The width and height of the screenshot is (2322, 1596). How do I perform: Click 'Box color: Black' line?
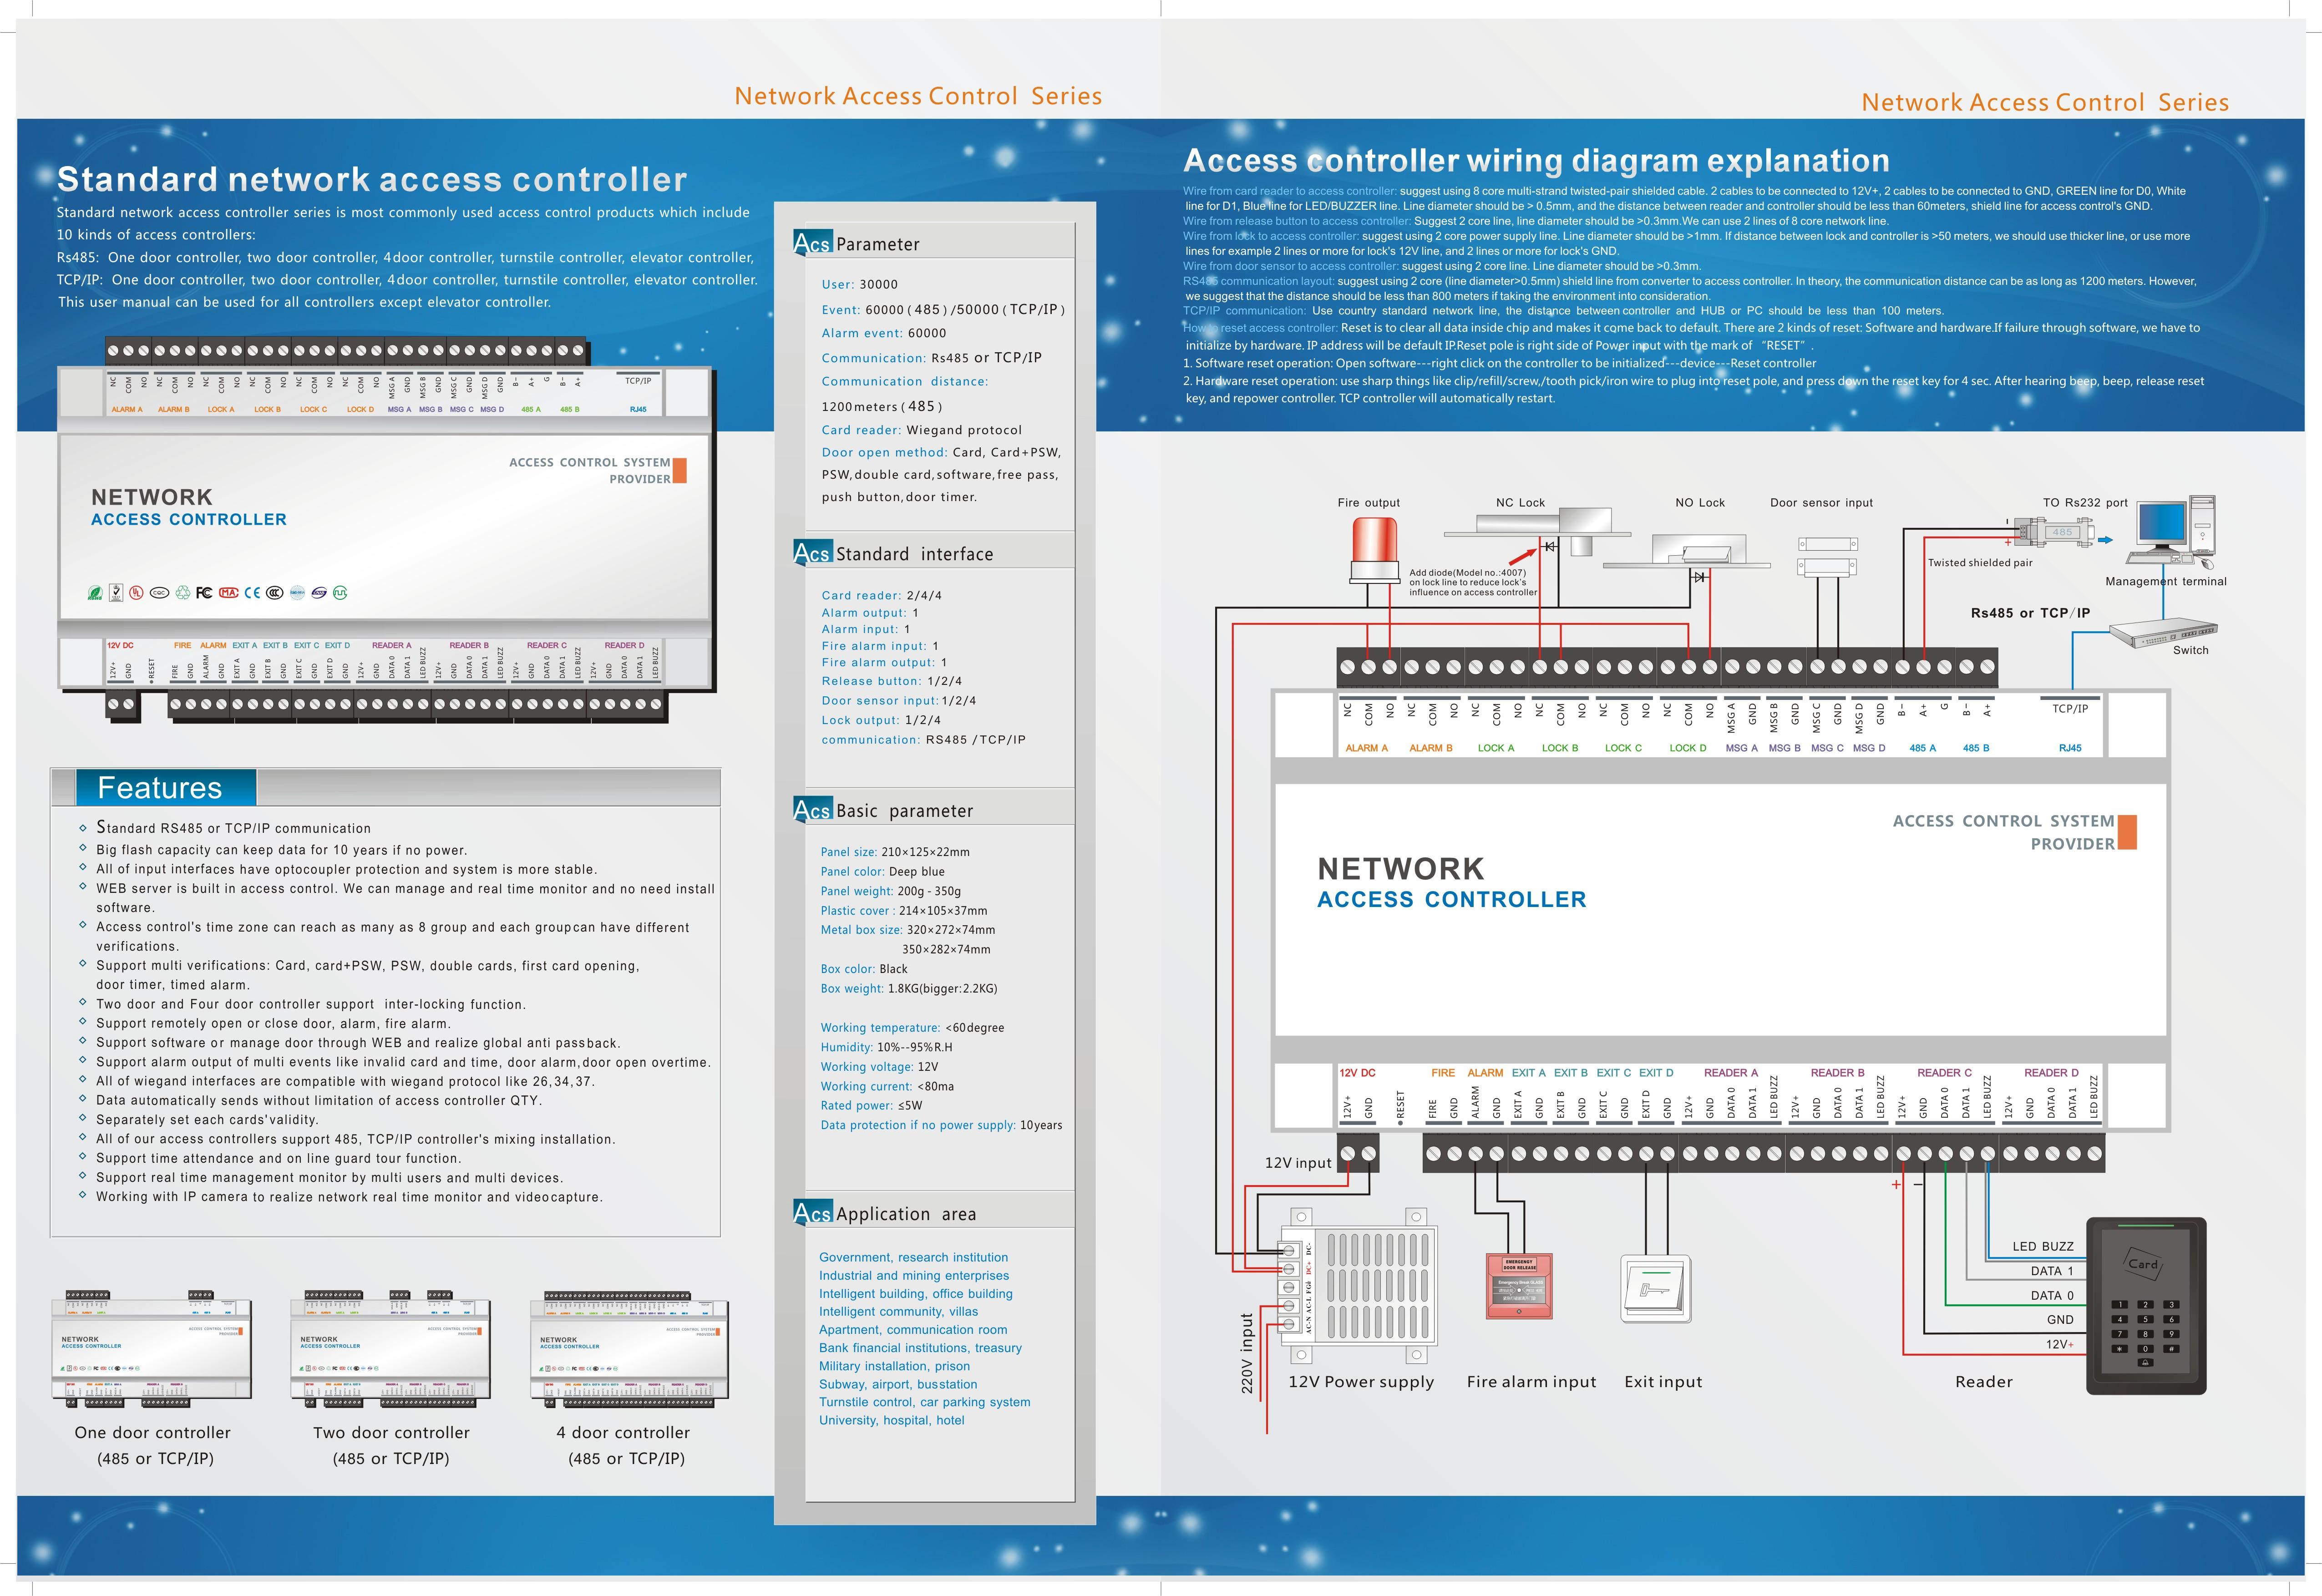coord(864,969)
